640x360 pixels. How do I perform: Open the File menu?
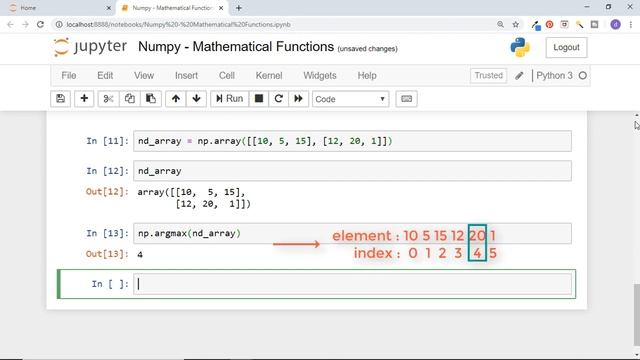click(x=69, y=76)
